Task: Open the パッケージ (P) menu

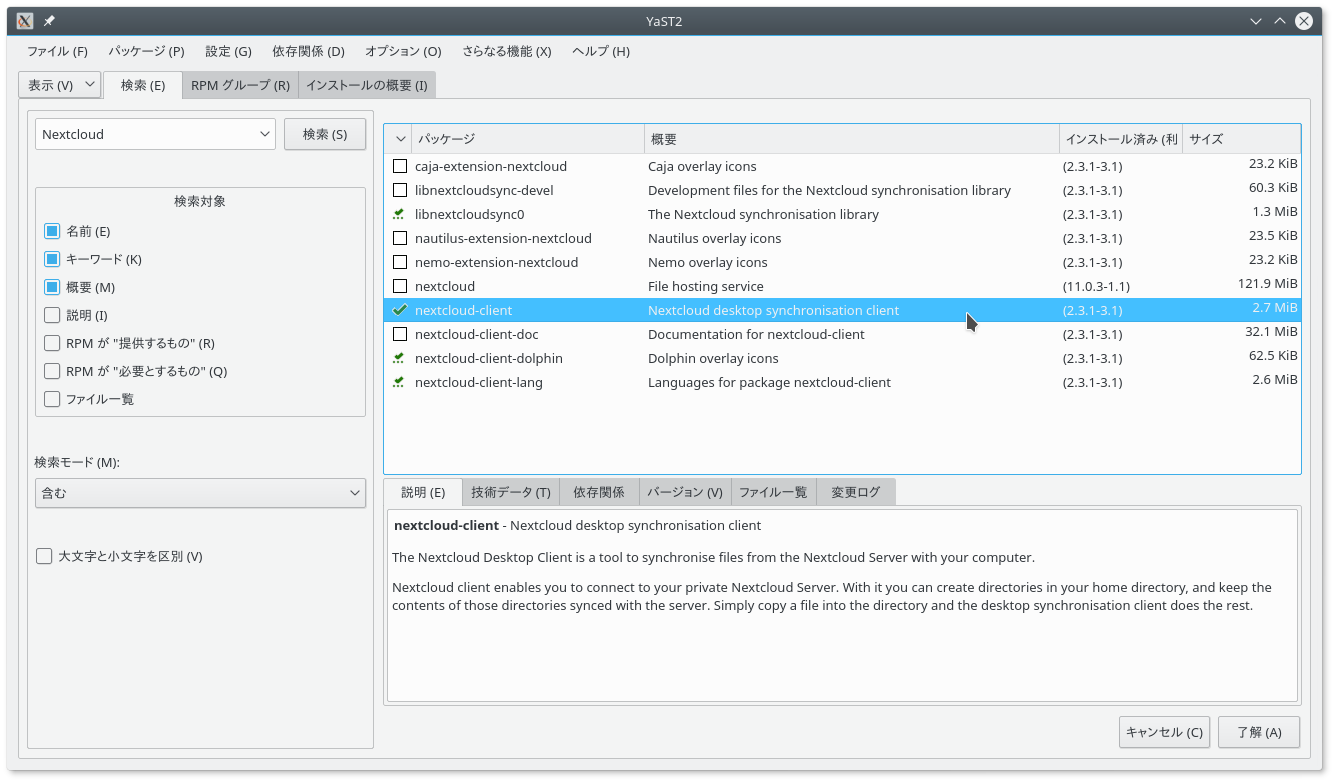Action: click(146, 51)
